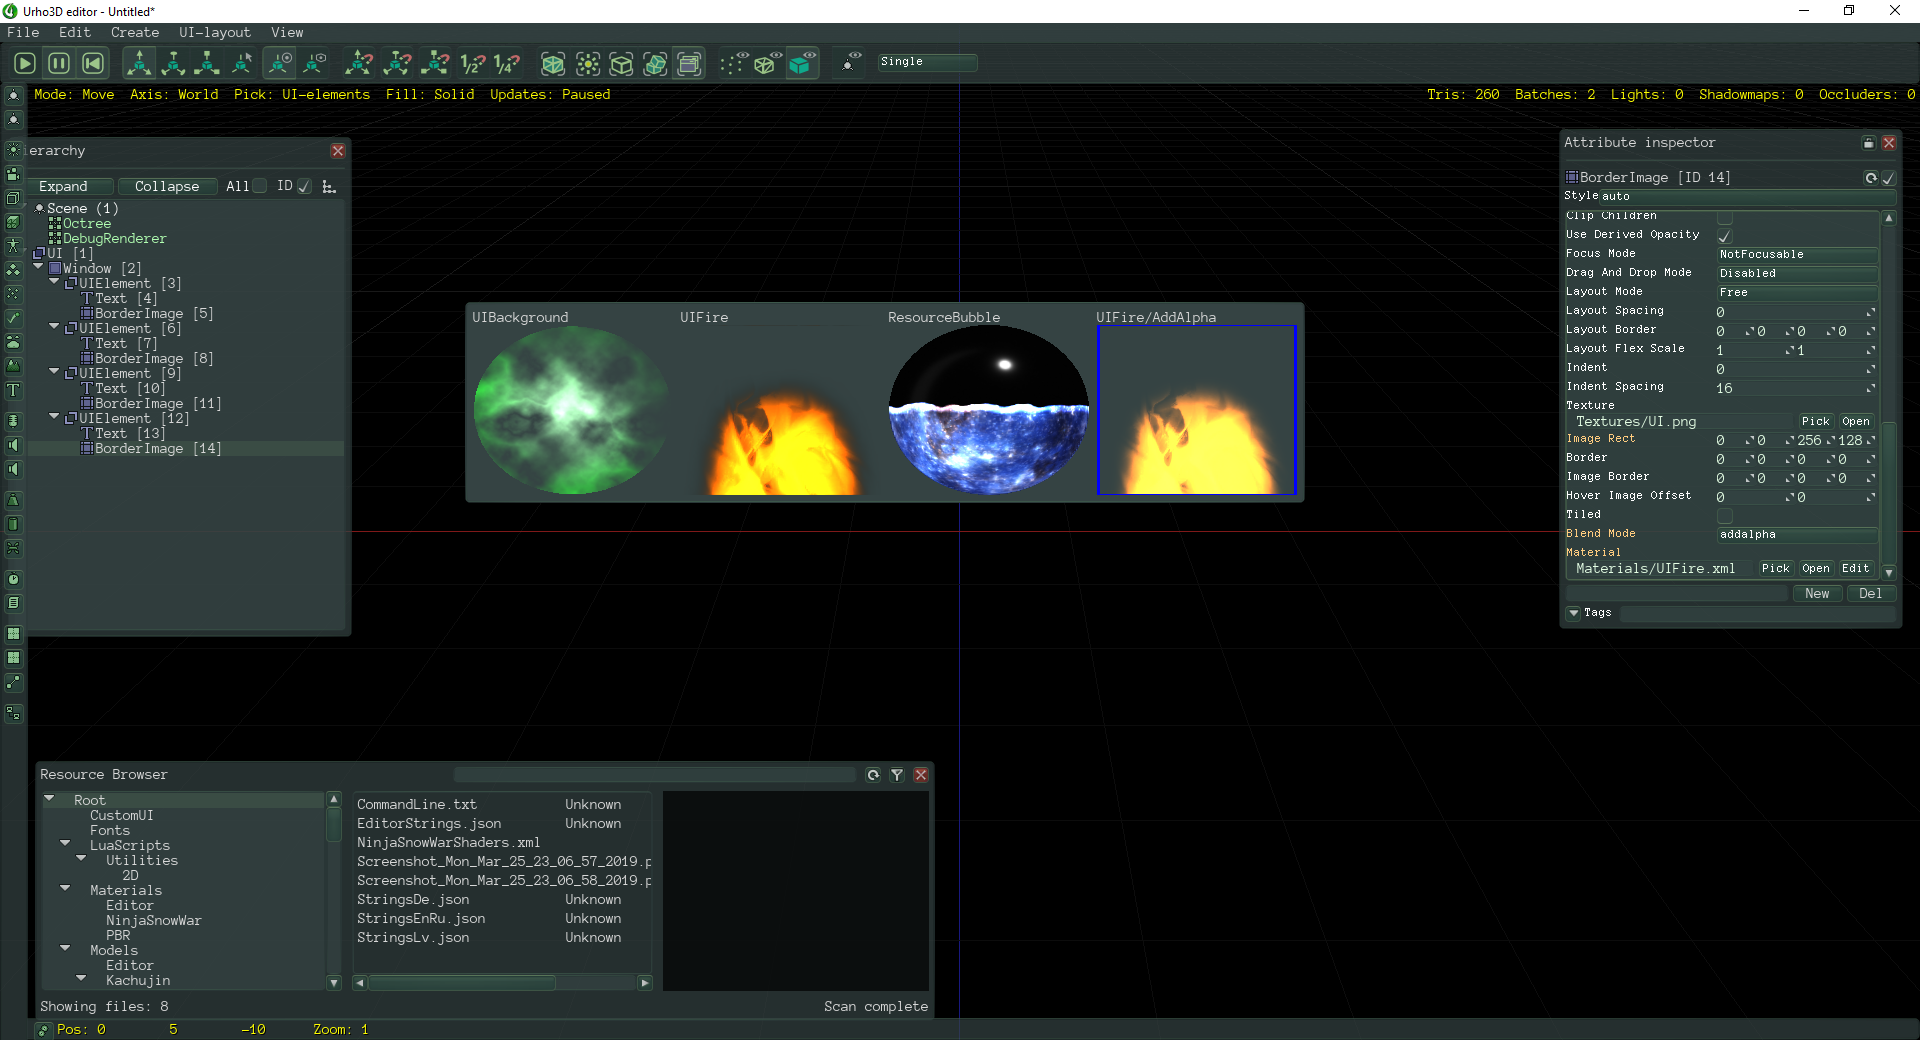Open Resource Browser filter options
Image resolution: width=1920 pixels, height=1040 pixels.
(897, 775)
